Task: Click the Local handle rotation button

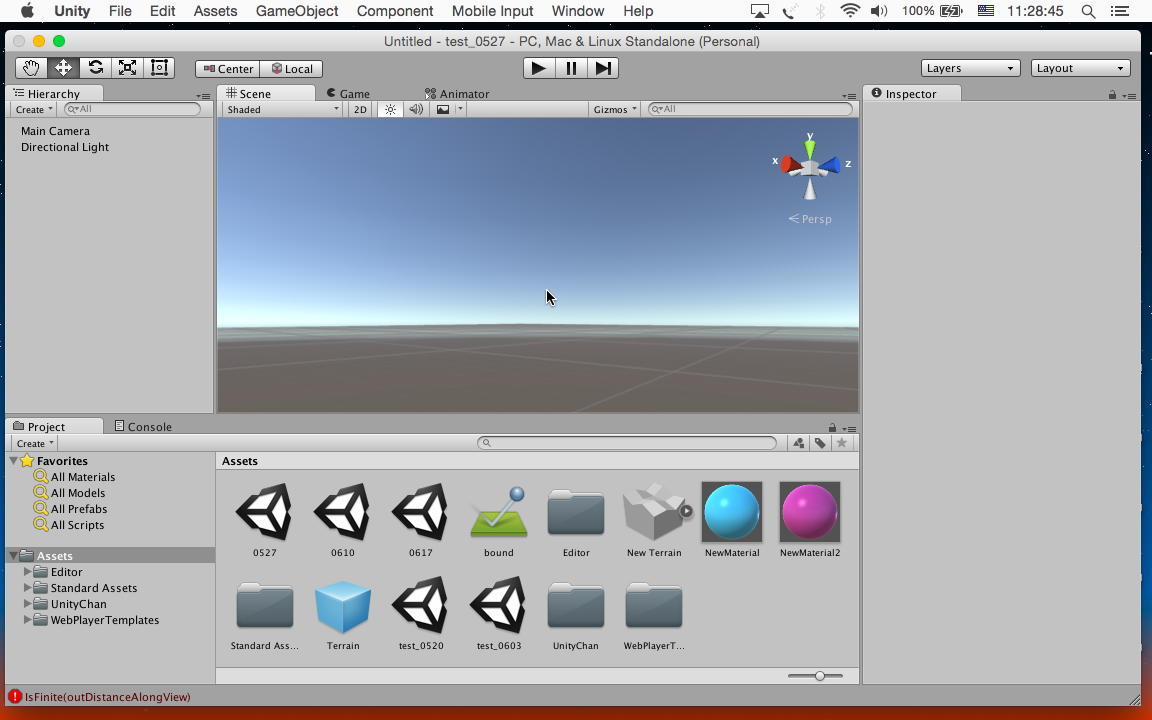Action: (x=291, y=69)
